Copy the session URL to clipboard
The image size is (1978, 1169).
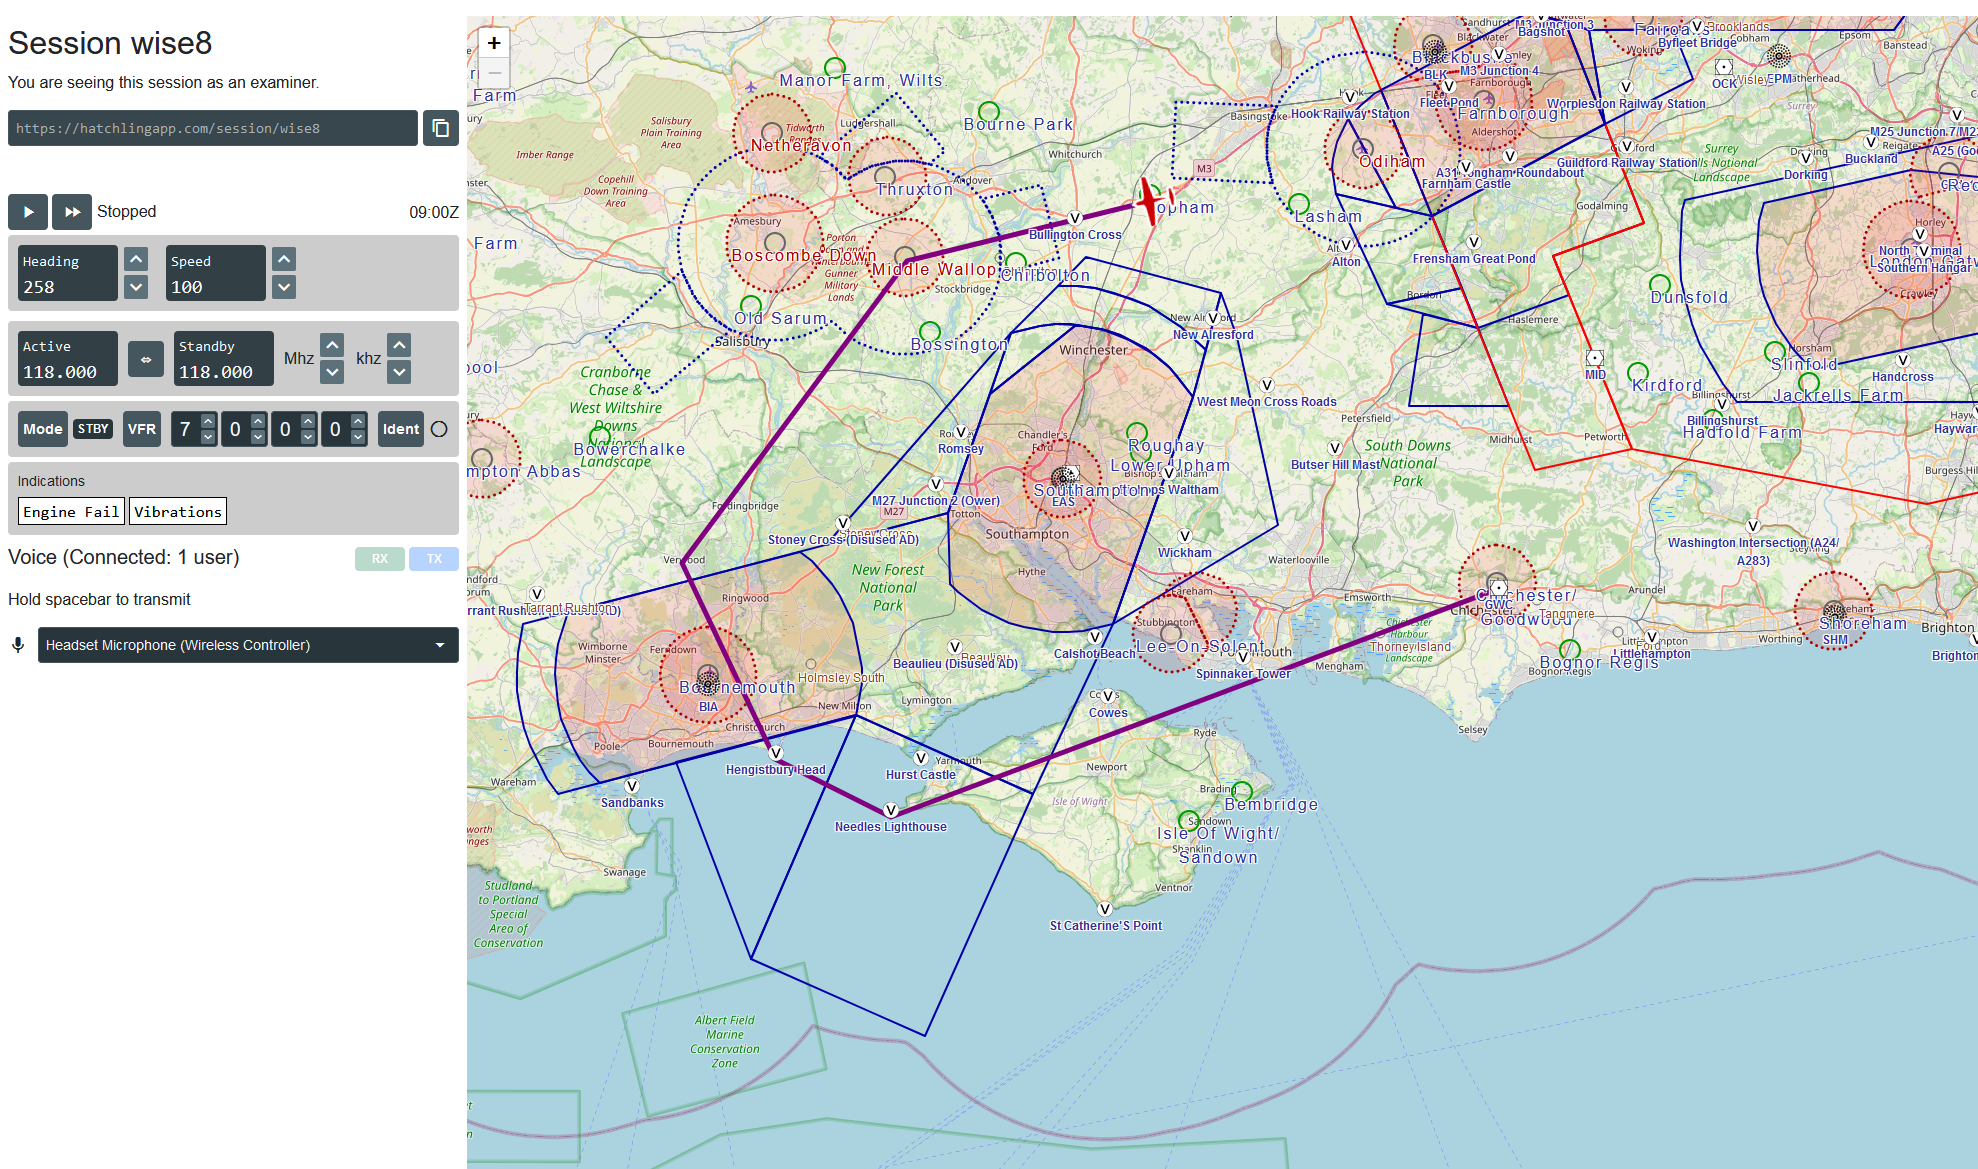tap(440, 128)
